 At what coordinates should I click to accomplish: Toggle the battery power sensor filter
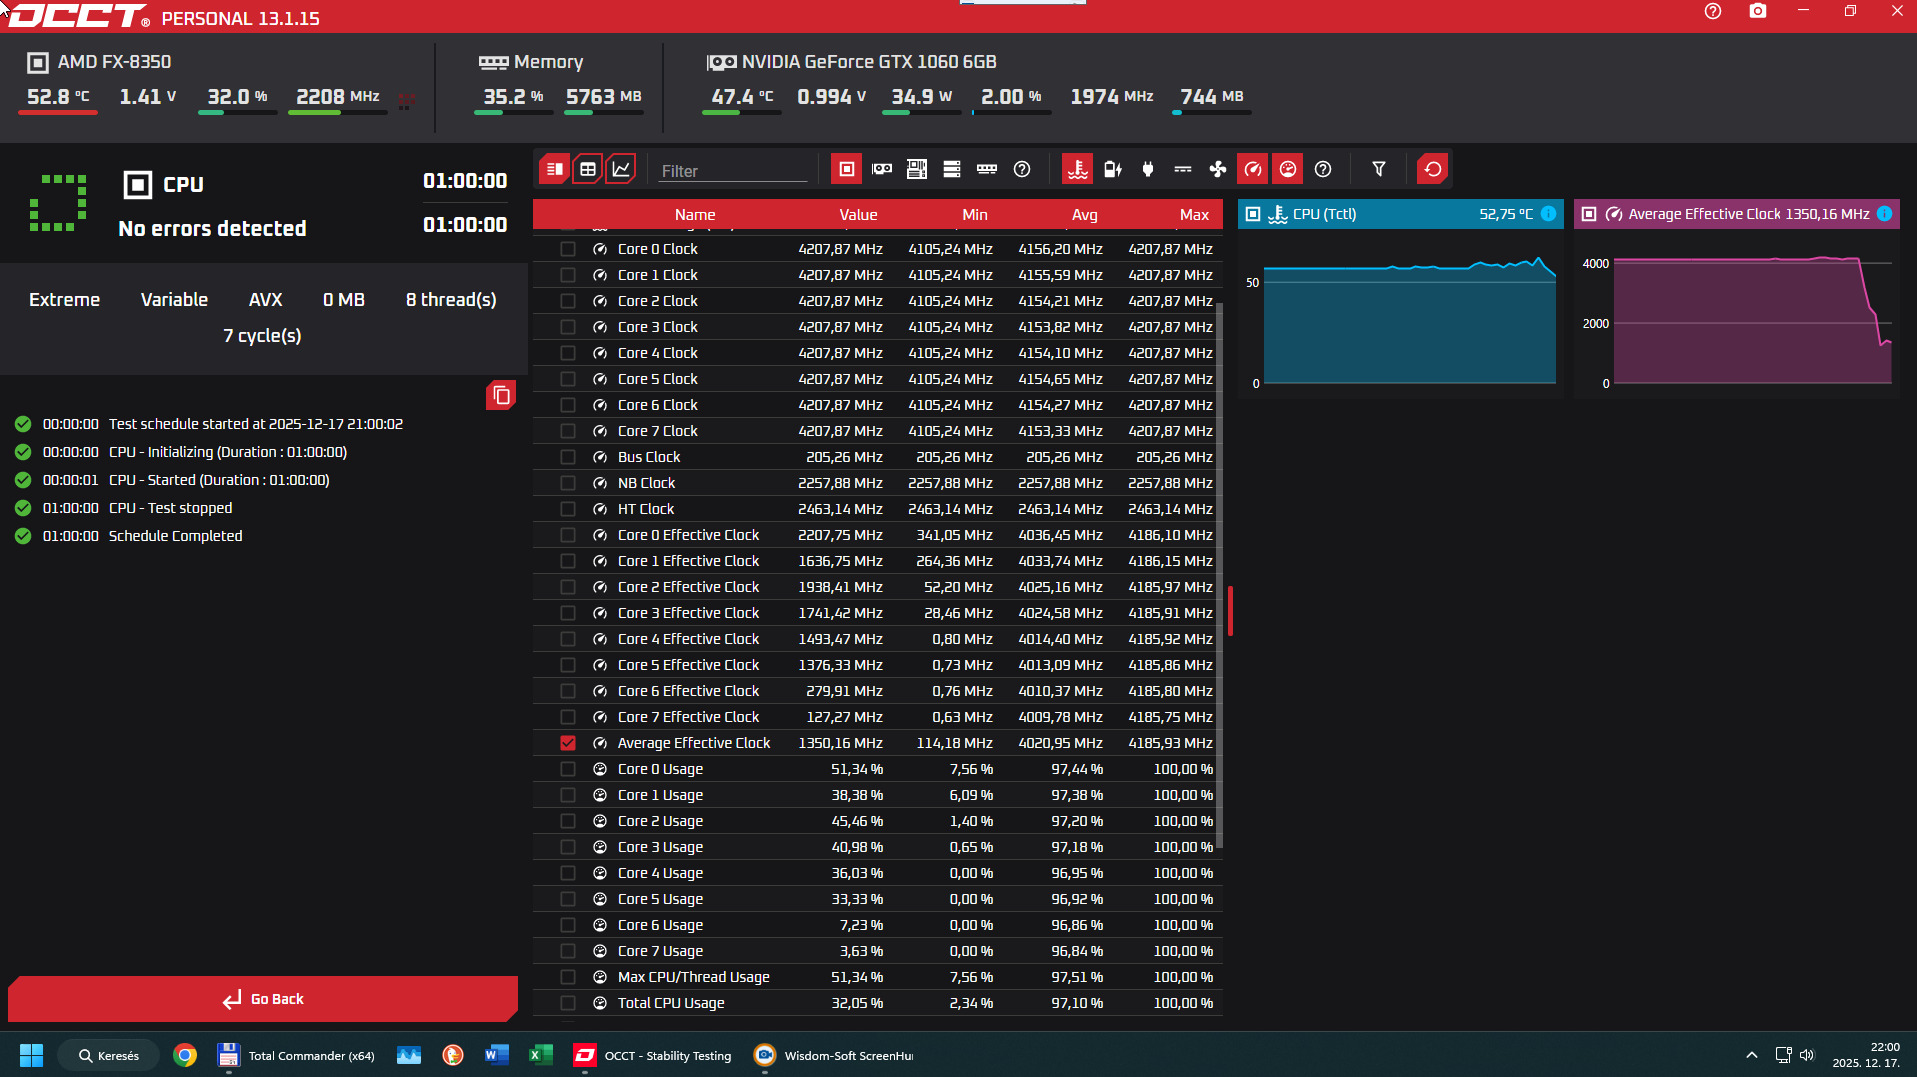point(1113,169)
